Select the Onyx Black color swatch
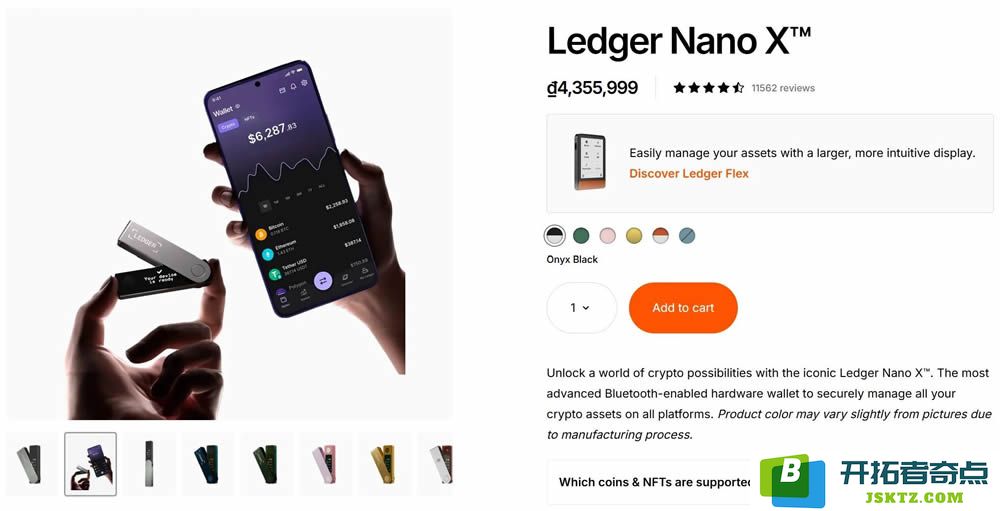Viewport: 1000px width, 511px height. point(554,235)
